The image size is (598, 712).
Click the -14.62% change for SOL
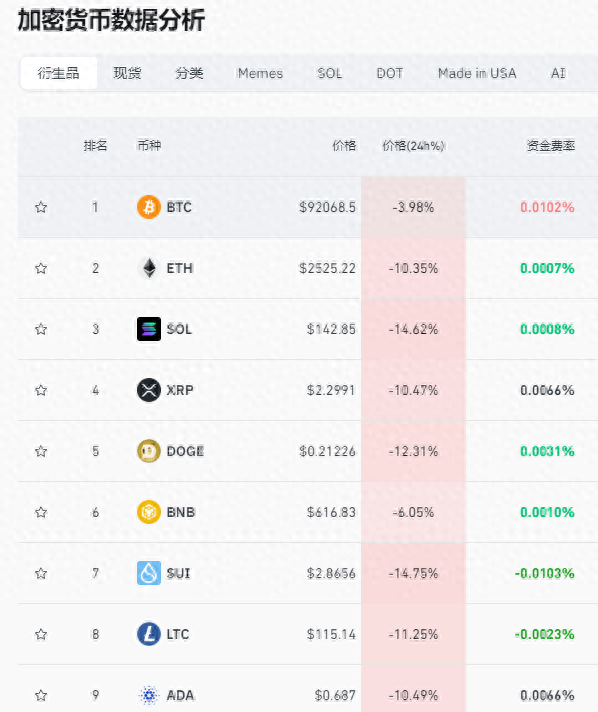pyautogui.click(x=413, y=329)
